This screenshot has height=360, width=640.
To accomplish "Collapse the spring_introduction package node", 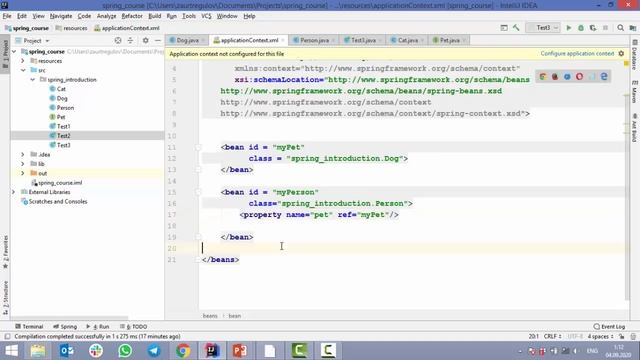I will [33, 80].
